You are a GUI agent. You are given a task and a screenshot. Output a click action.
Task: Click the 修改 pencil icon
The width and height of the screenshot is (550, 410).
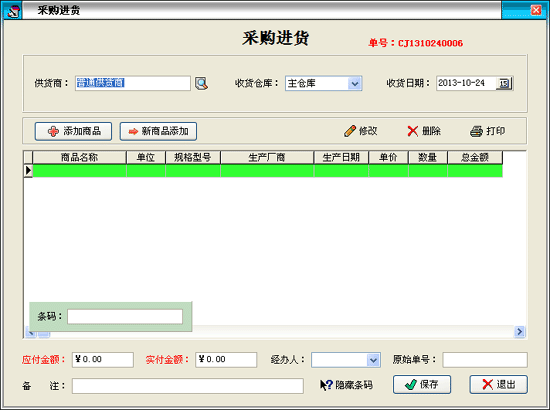tap(350, 131)
